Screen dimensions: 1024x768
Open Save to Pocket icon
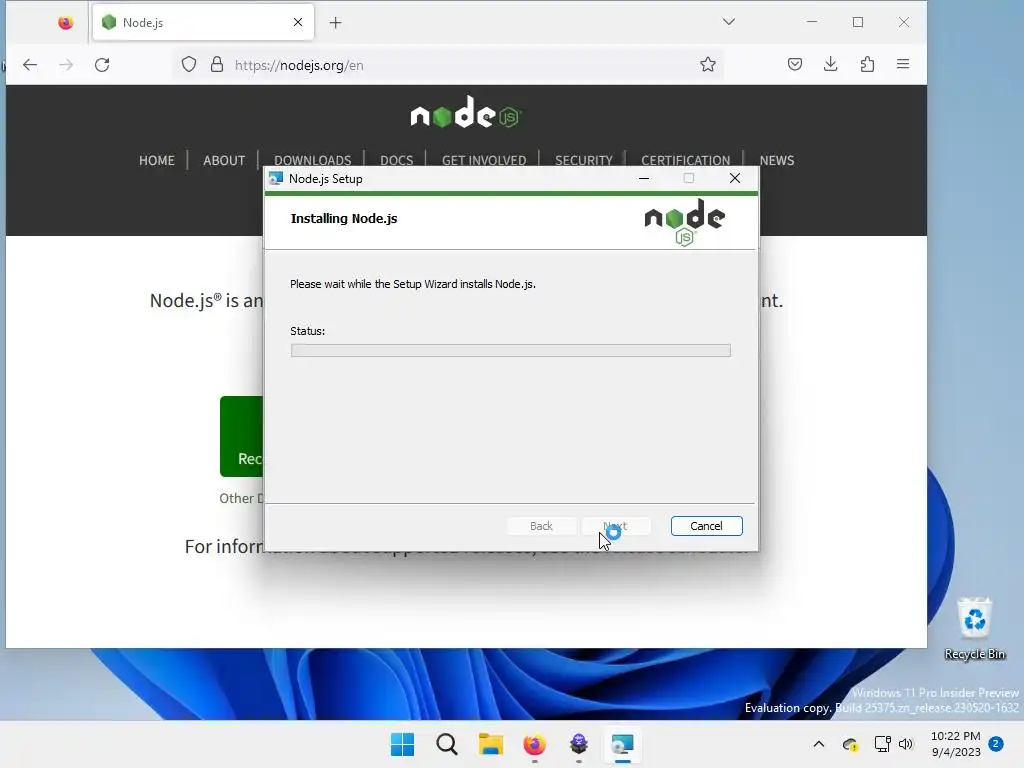tap(795, 64)
